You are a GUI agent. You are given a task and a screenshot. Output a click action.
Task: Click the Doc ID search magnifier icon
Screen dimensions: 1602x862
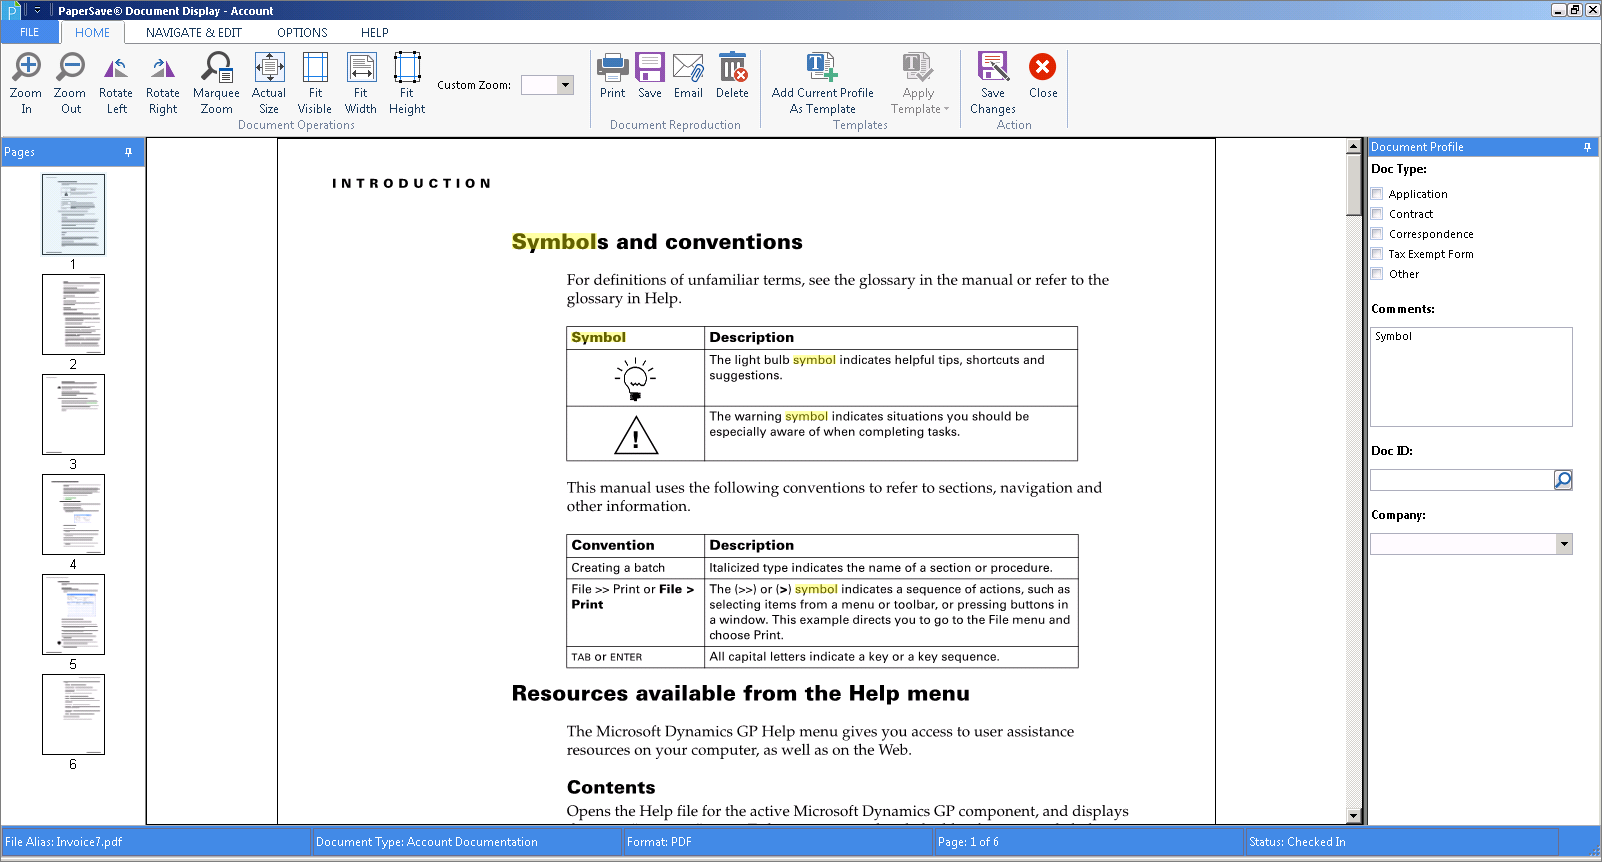(1563, 480)
